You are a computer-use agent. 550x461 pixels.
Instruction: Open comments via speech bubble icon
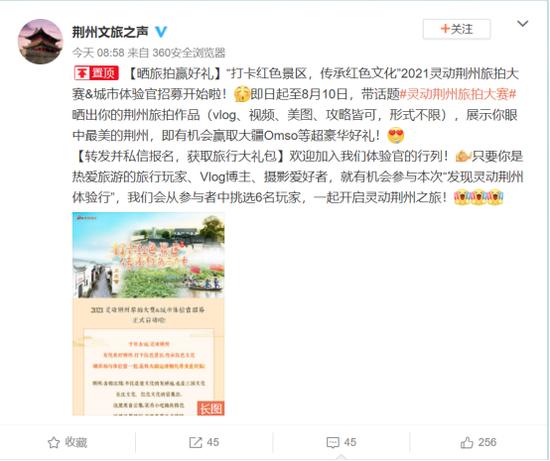[x=333, y=442]
